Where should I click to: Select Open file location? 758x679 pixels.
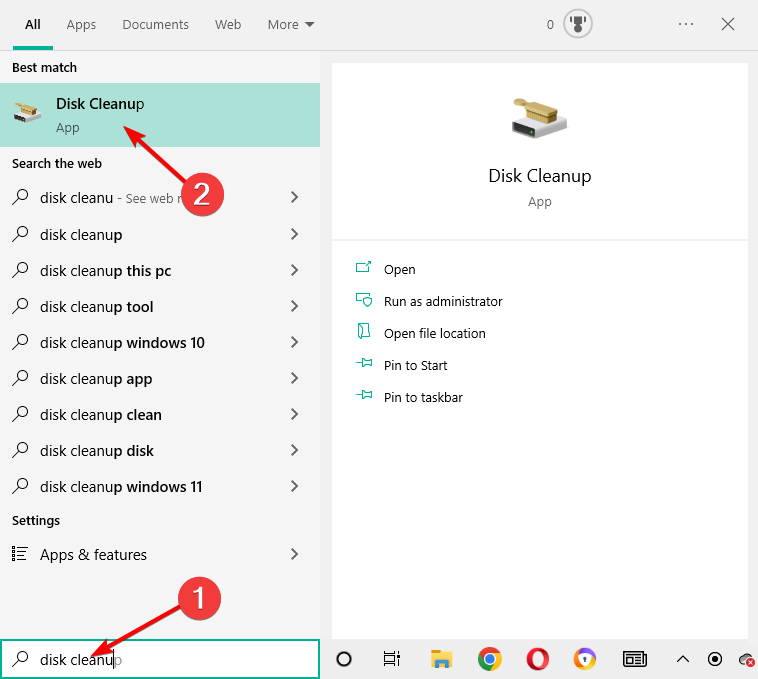pos(435,333)
